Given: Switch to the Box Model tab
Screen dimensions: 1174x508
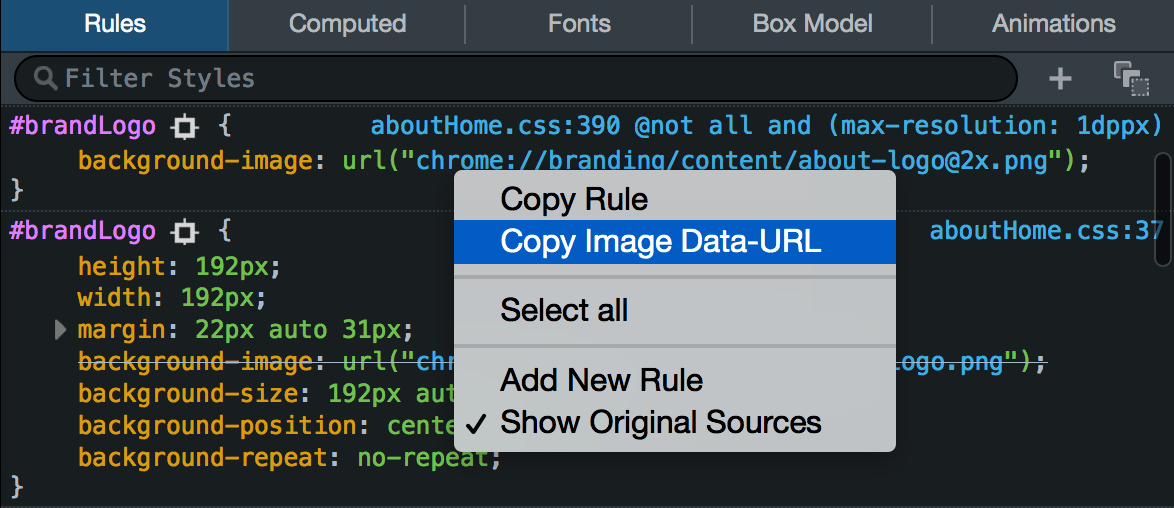Looking at the screenshot, I should coord(812,24).
